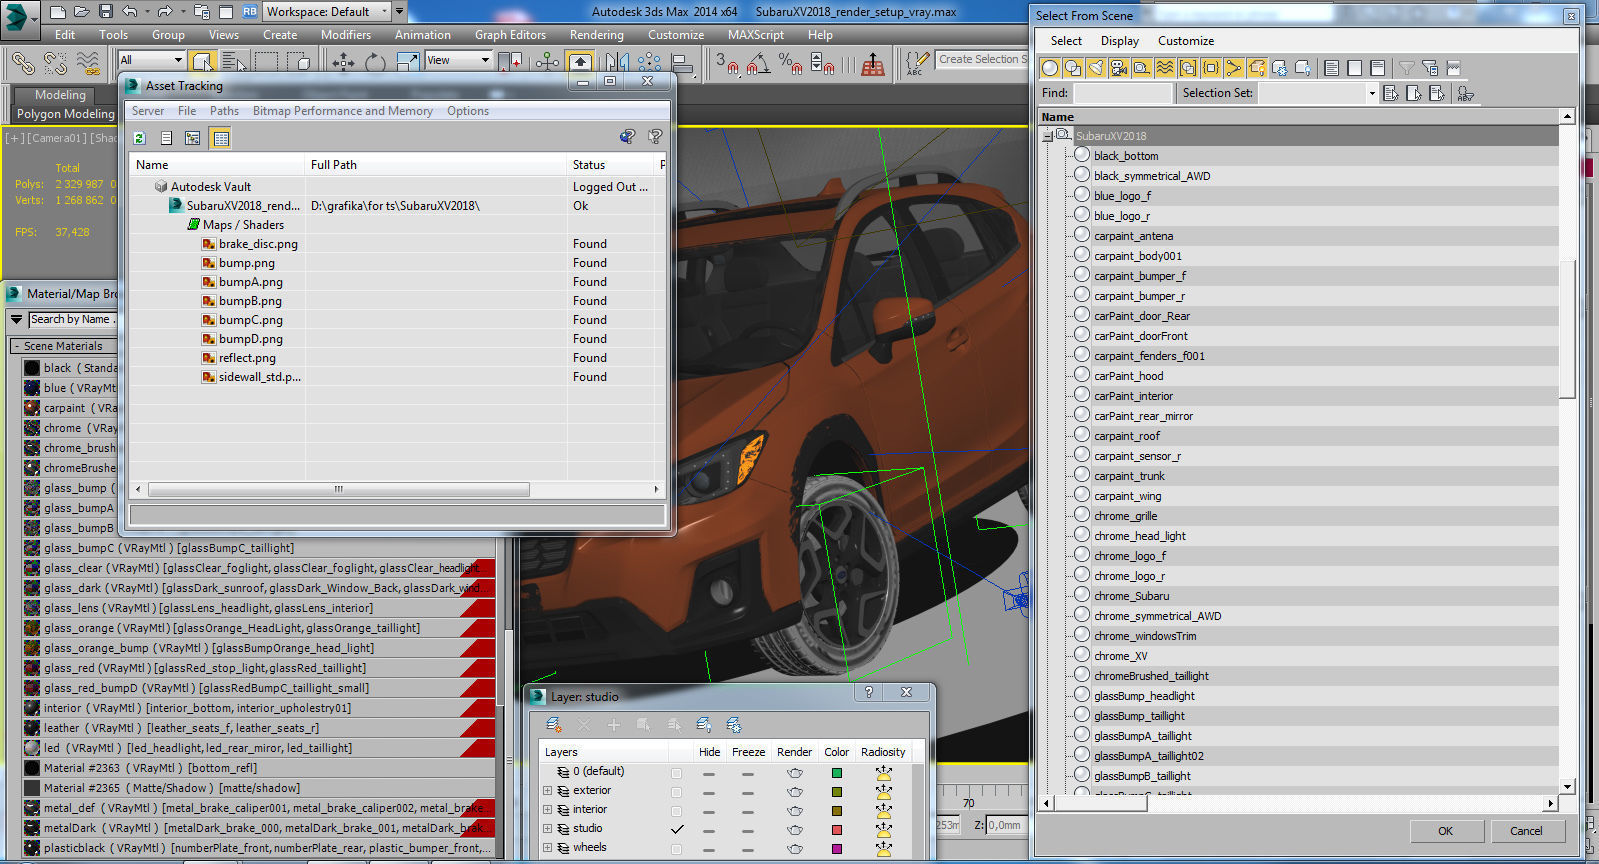Open Graph Editors menu
The height and width of the screenshot is (864, 1599).
coord(510,34)
